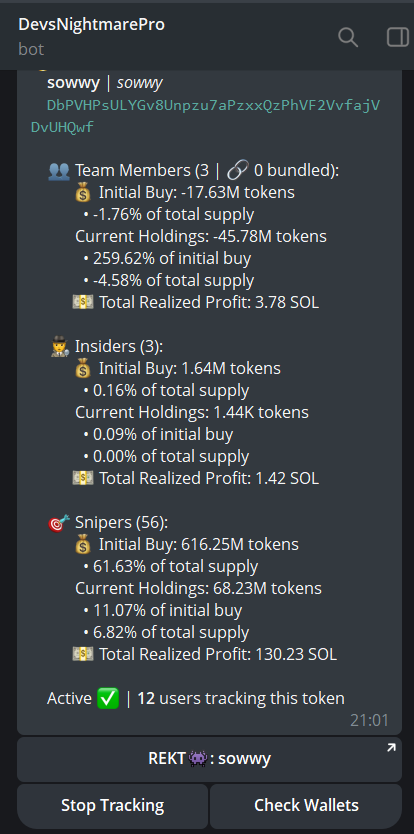Click the Insiders detective emoji
This screenshot has width=414, height=834.
(x=59, y=347)
